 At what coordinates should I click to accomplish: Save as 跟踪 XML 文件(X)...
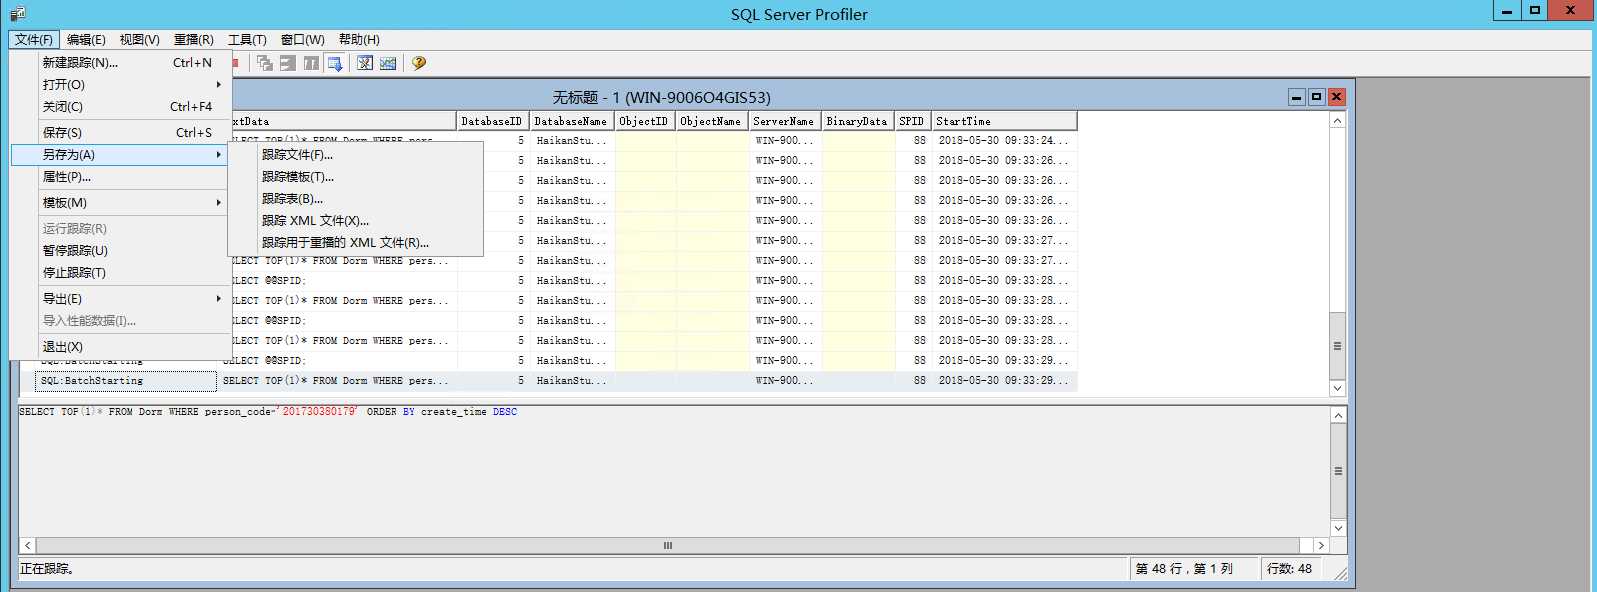(356, 221)
